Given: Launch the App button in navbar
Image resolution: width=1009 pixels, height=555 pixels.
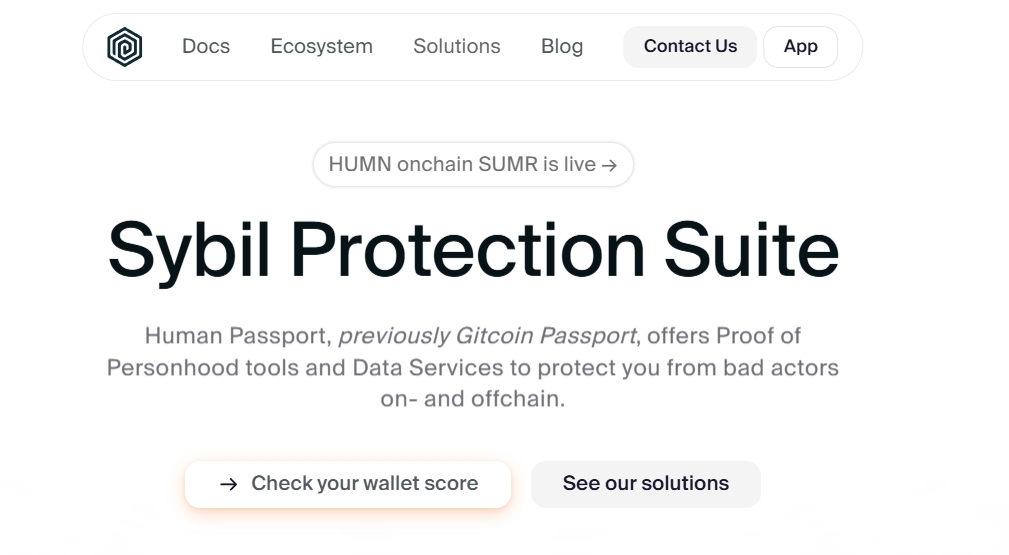Looking at the screenshot, I should tap(801, 46).
